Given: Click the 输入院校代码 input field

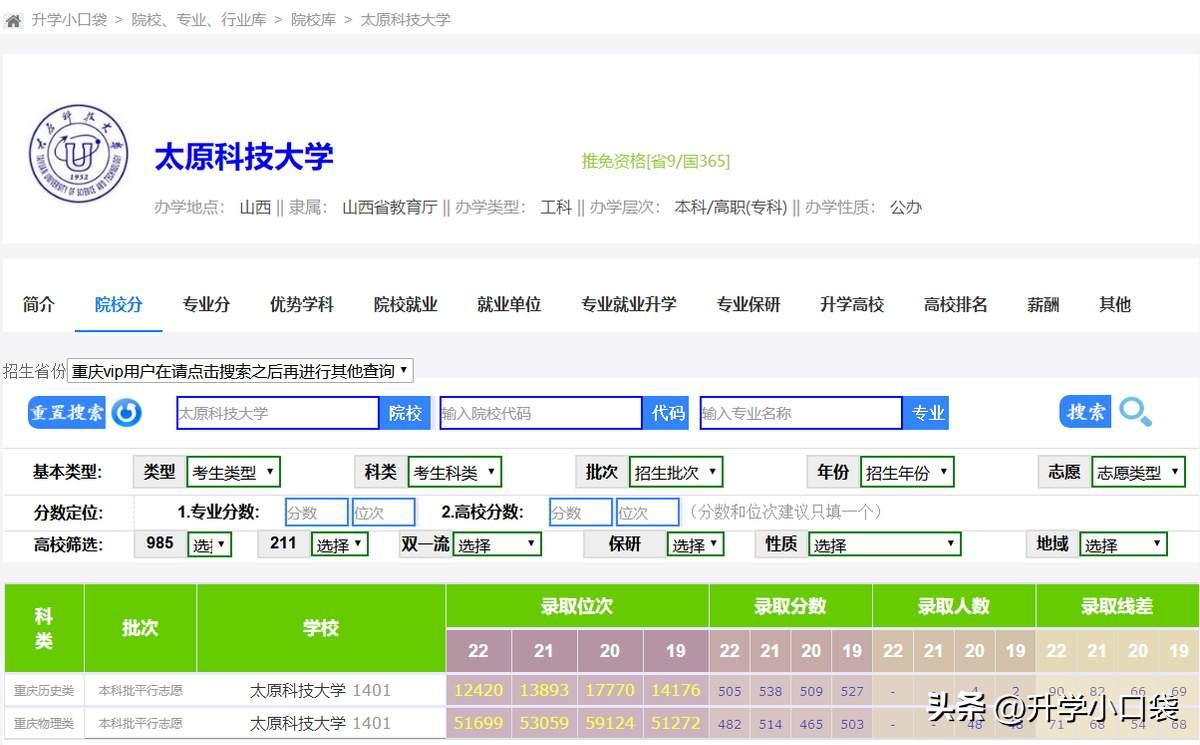Looking at the screenshot, I should pos(541,413).
